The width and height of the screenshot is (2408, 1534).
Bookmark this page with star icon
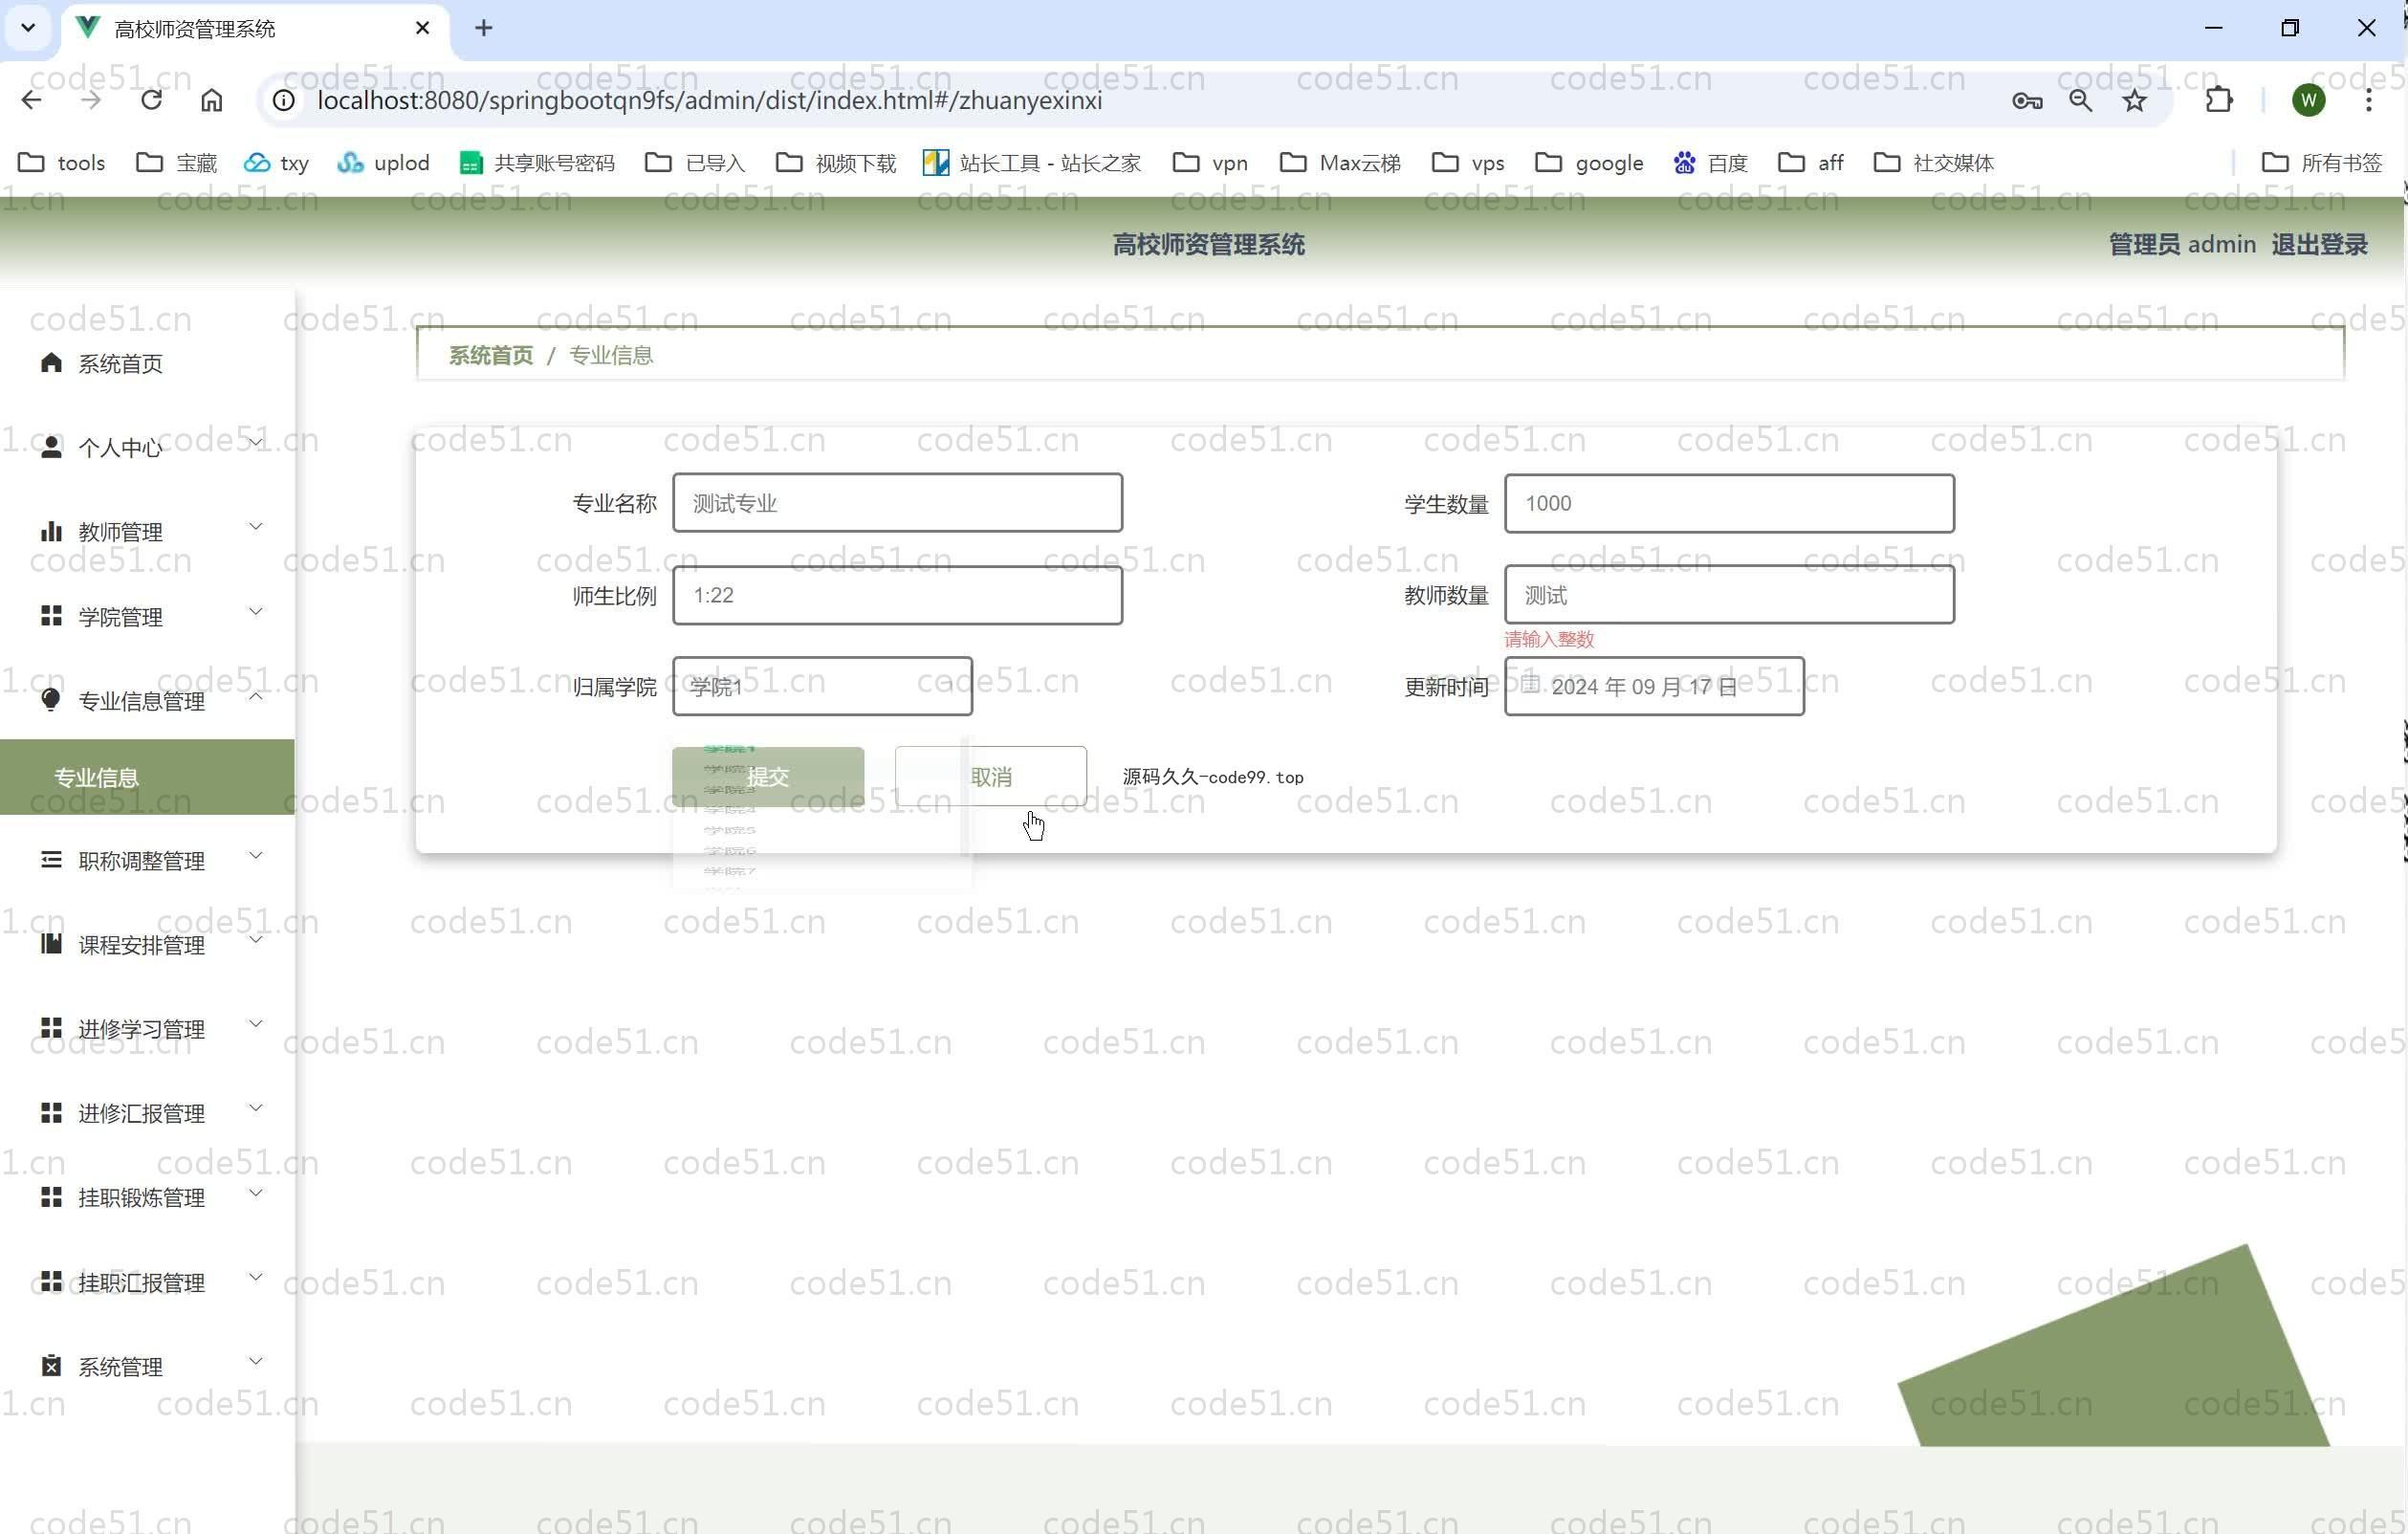(2135, 100)
